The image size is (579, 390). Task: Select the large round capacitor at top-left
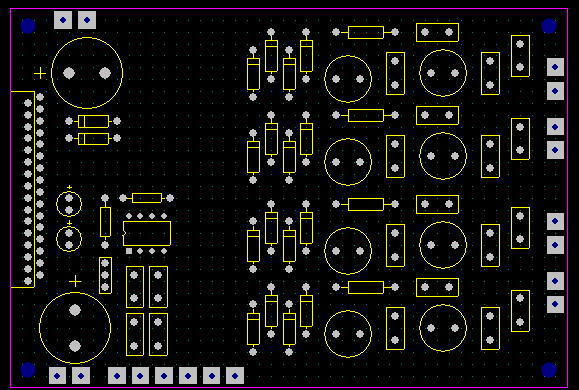point(87,73)
